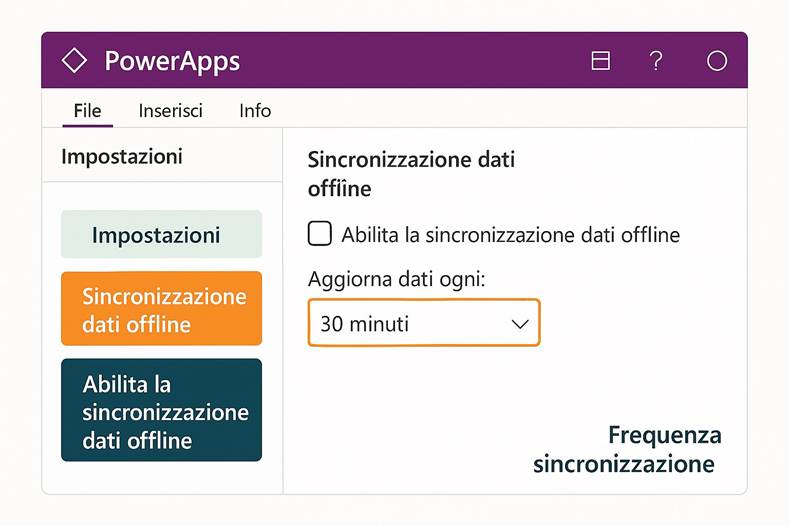
Task: Open the Inserisci tab
Action: click(171, 111)
